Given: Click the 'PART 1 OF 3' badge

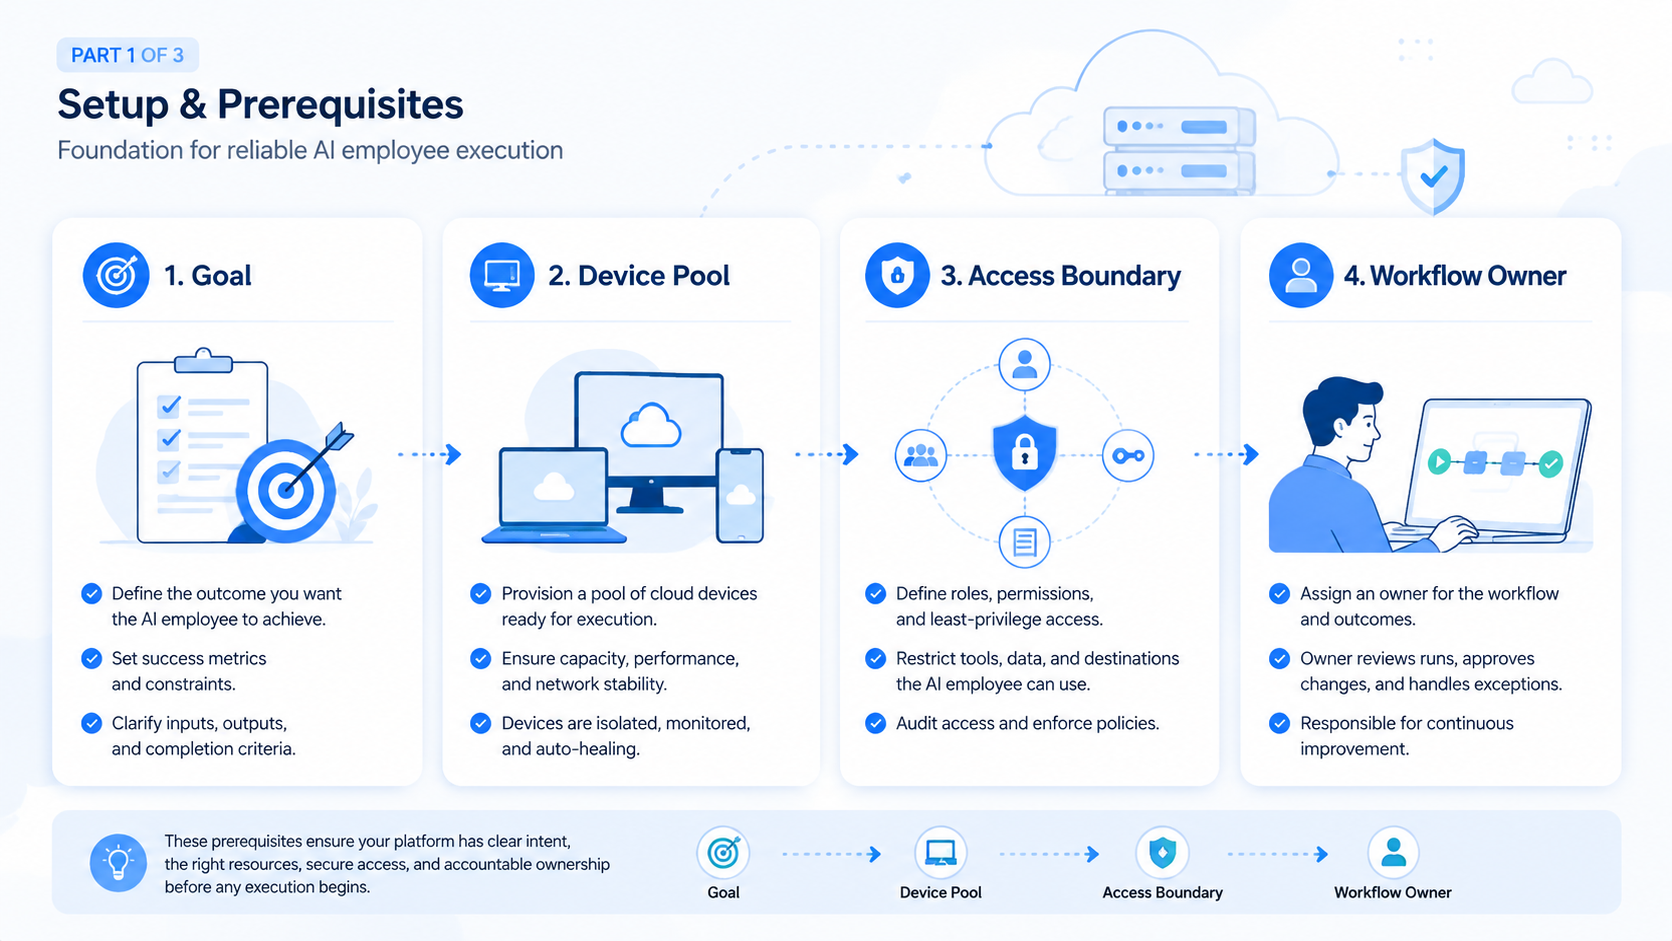Looking at the screenshot, I should click(x=127, y=55).
